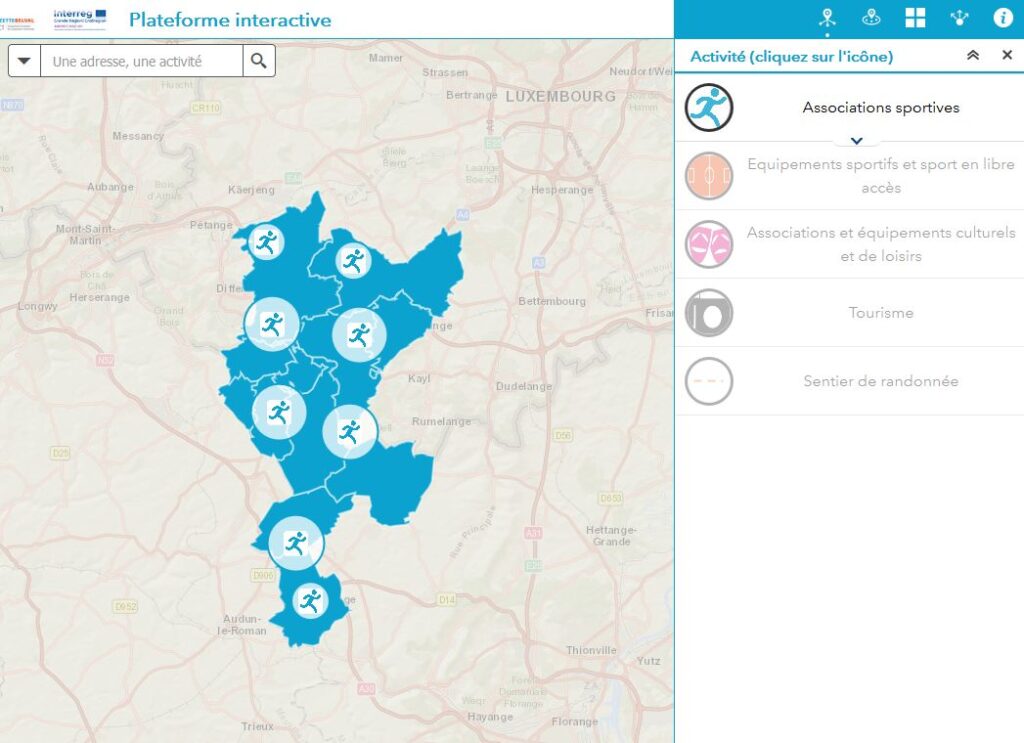Click the Interreg logo at top left

[76, 15]
